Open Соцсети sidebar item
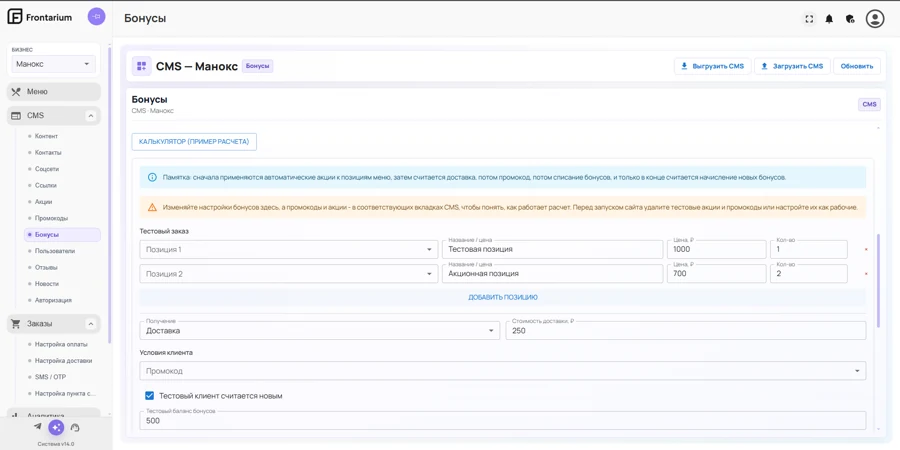Image resolution: width=900 pixels, height=450 pixels. [x=47, y=169]
